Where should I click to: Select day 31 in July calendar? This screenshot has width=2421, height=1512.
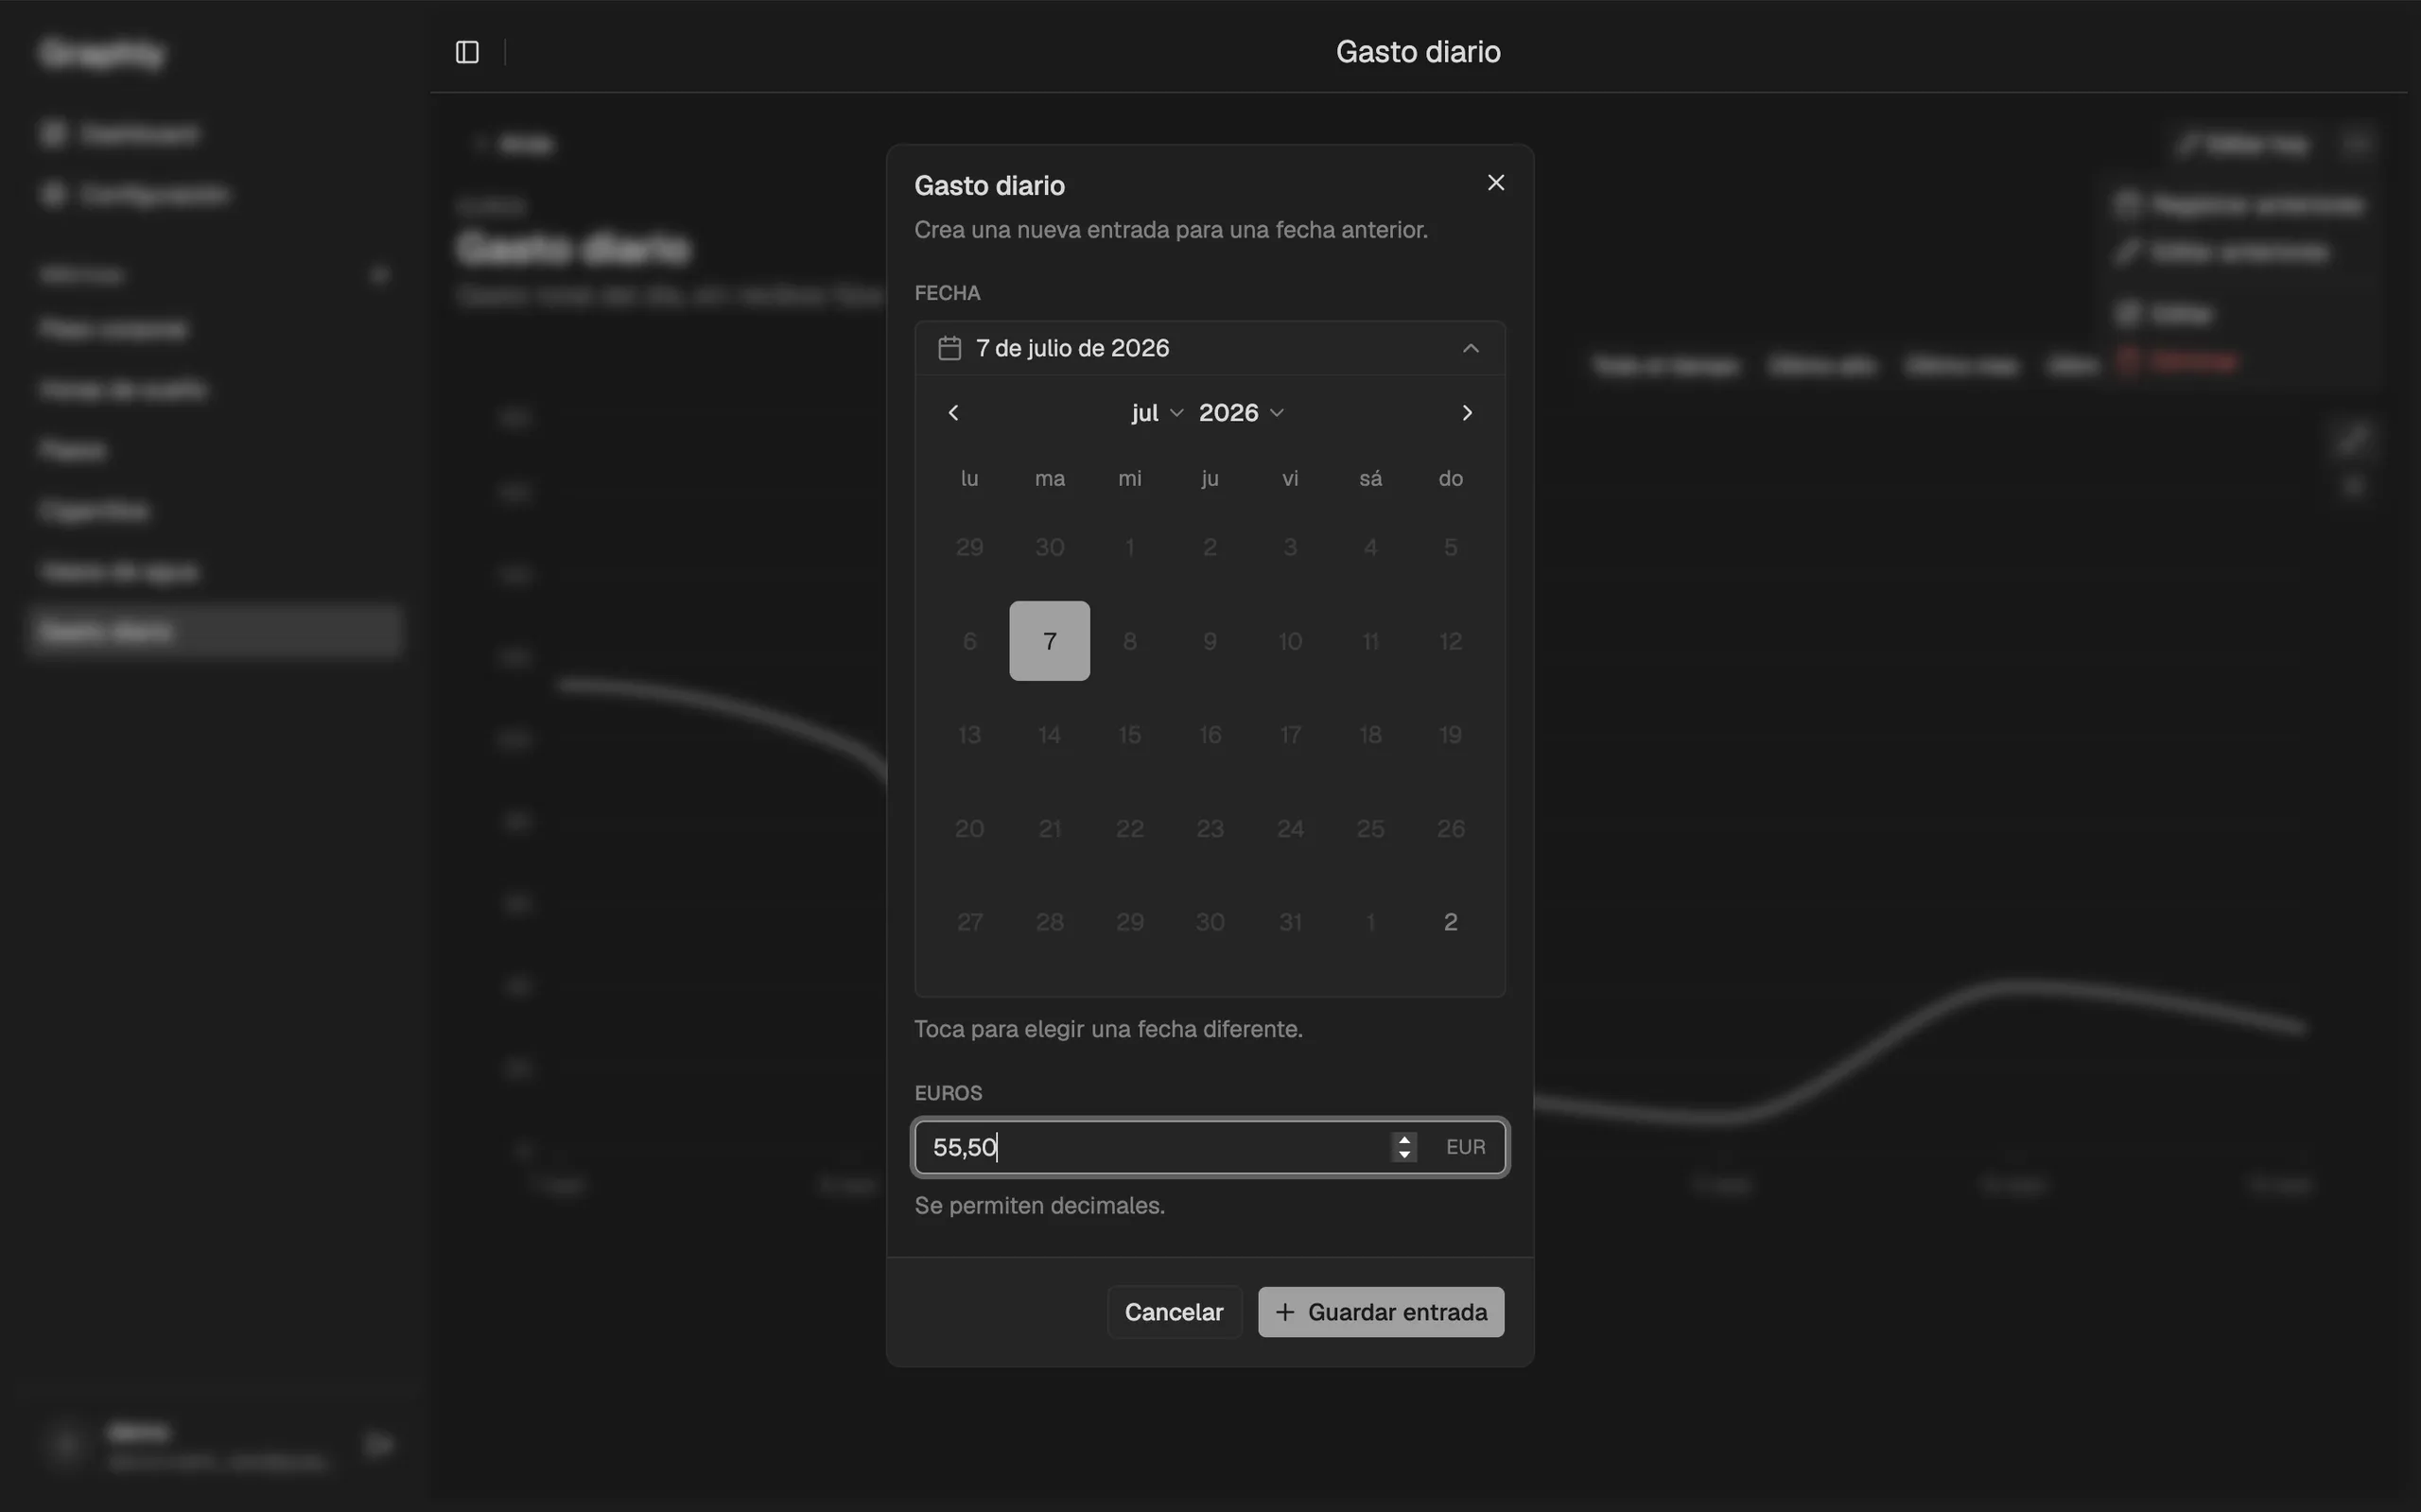click(x=1290, y=922)
